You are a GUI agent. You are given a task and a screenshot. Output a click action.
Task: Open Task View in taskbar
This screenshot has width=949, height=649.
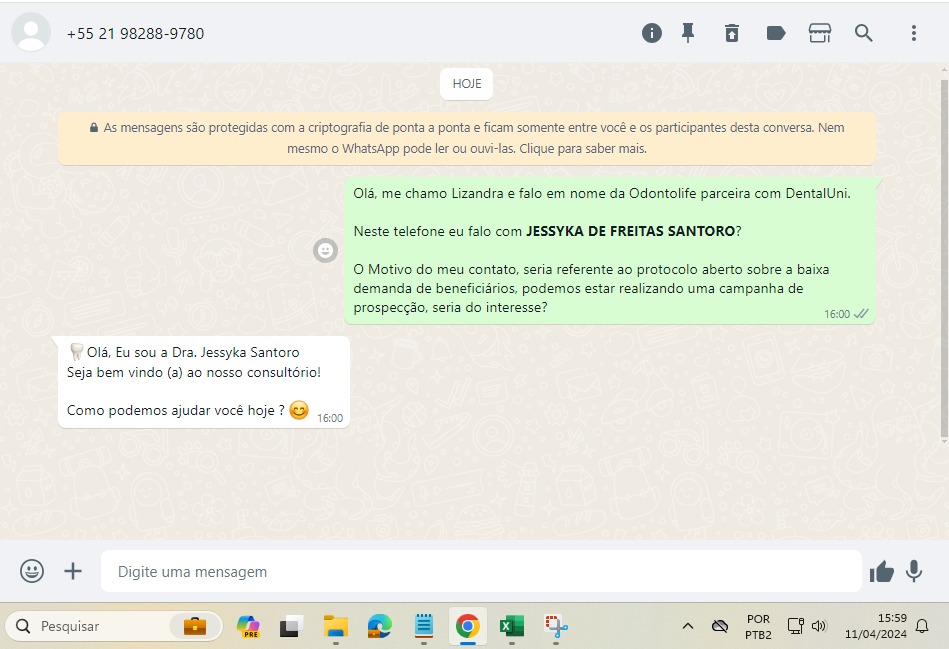291,626
